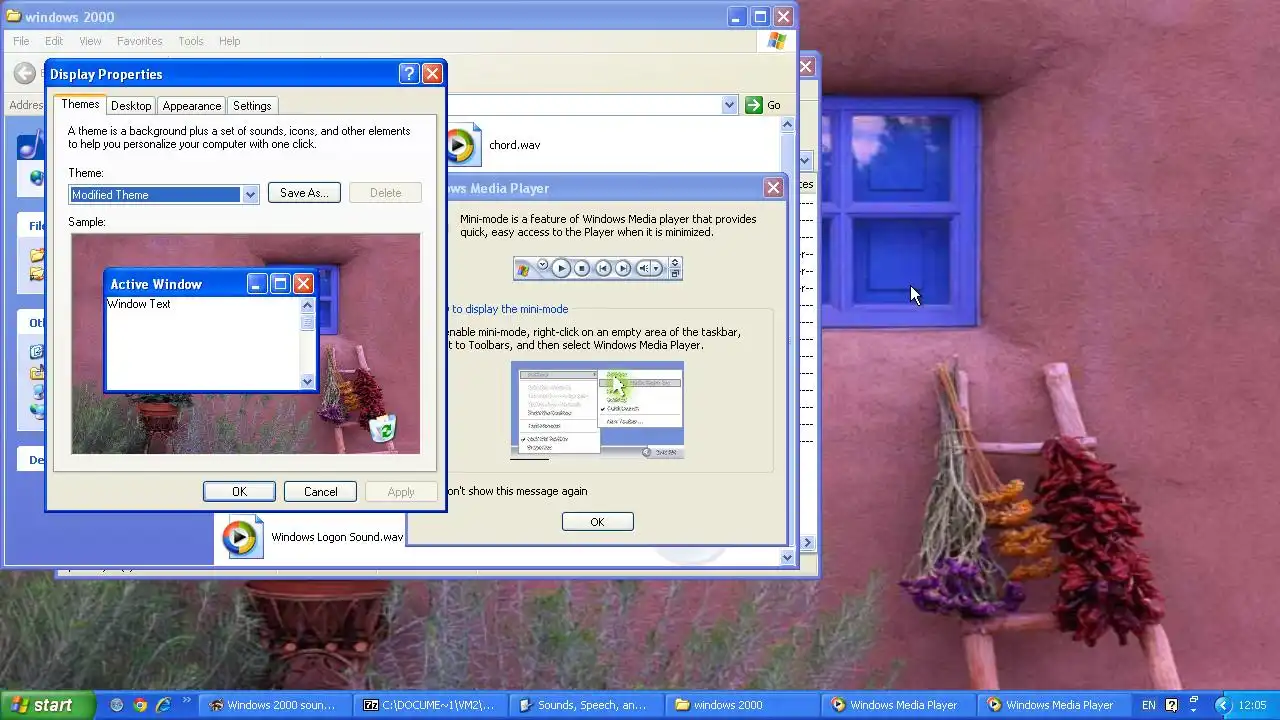This screenshot has width=1280, height=720.
Task: Click the EN language indicator in tray
Action: [x=1148, y=705]
